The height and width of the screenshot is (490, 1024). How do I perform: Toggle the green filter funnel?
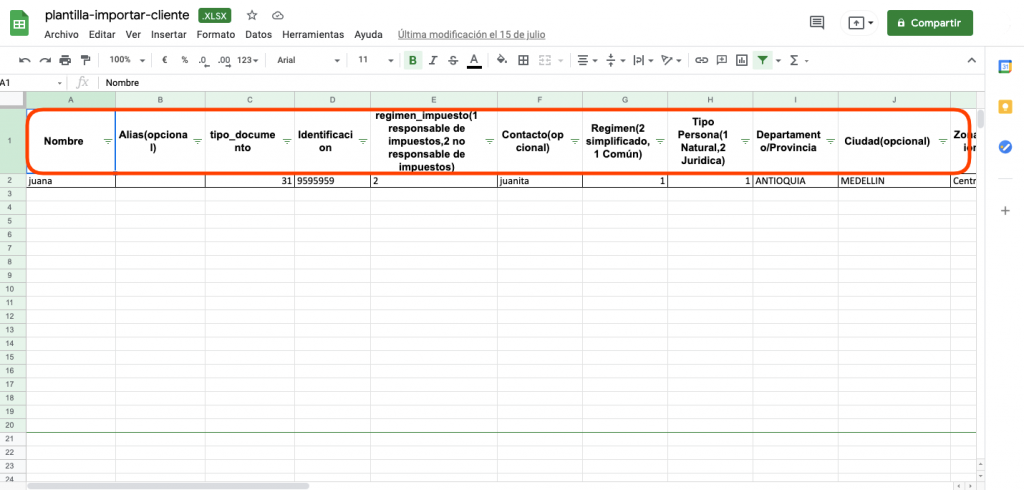pyautogui.click(x=762, y=60)
